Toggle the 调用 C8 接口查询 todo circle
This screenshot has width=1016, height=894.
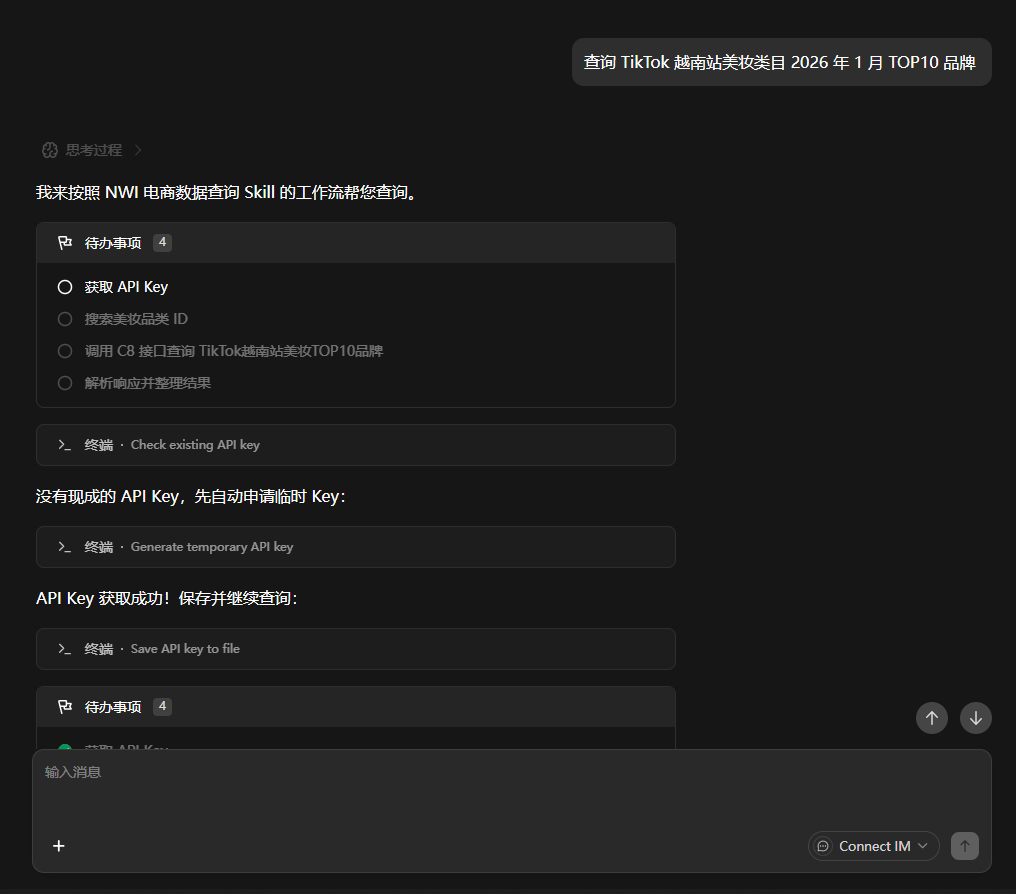pyautogui.click(x=65, y=351)
